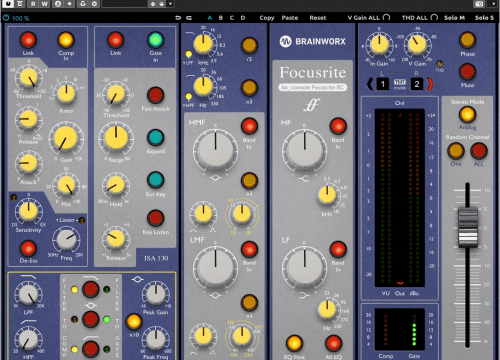Open the host preset dropdown arrow
The width and height of the screenshot is (500, 360).
pos(170,4)
